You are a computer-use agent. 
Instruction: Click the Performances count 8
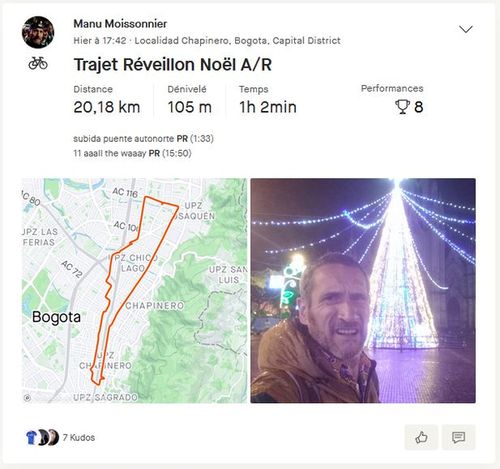(419, 107)
